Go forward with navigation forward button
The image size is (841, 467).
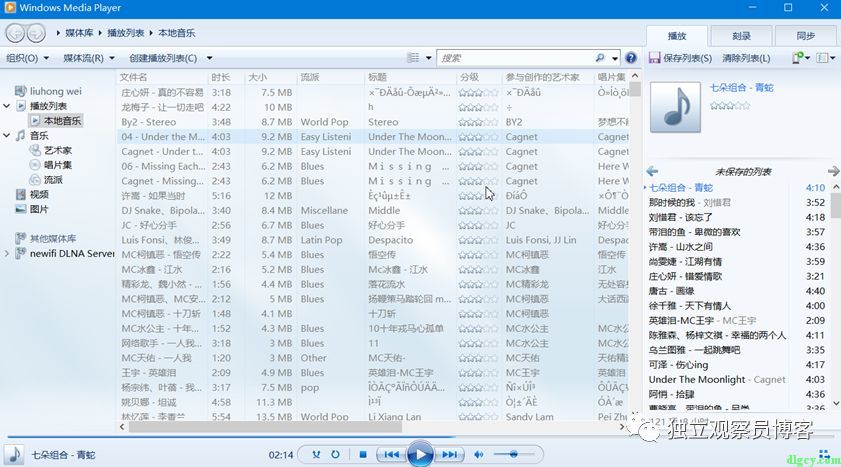click(36, 33)
